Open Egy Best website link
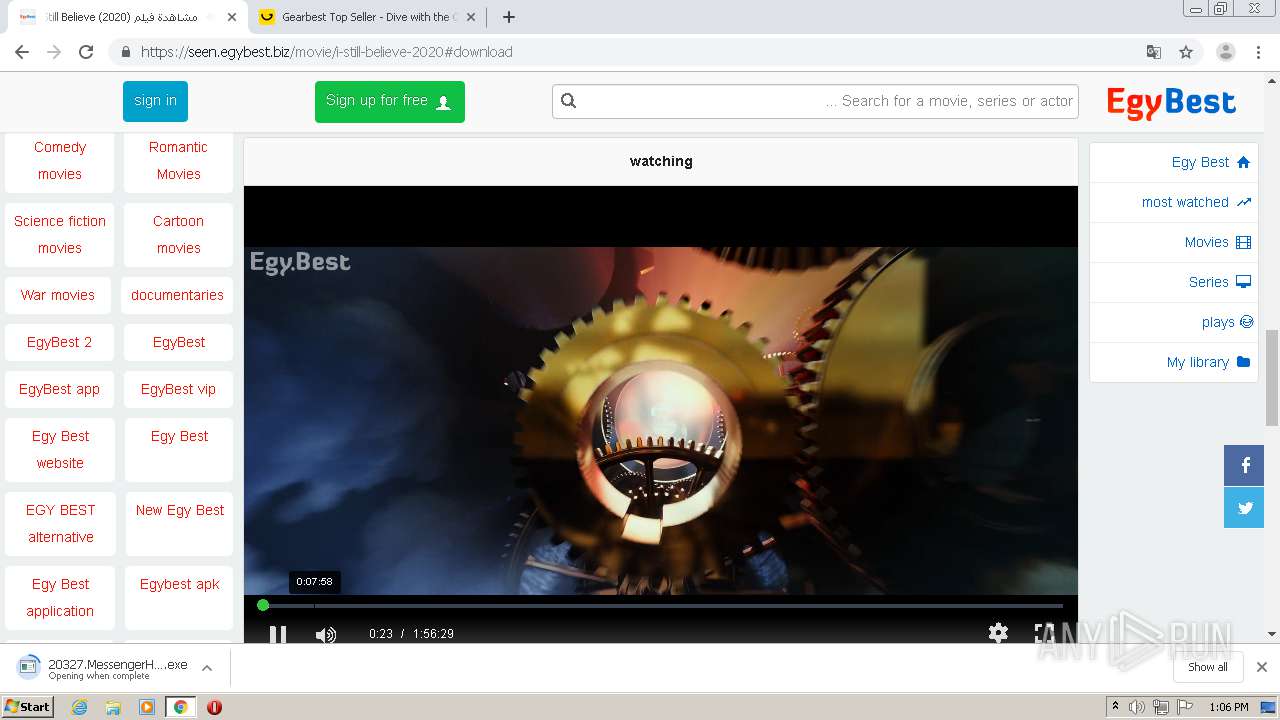Viewport: 1280px width, 720px height. (x=60, y=449)
